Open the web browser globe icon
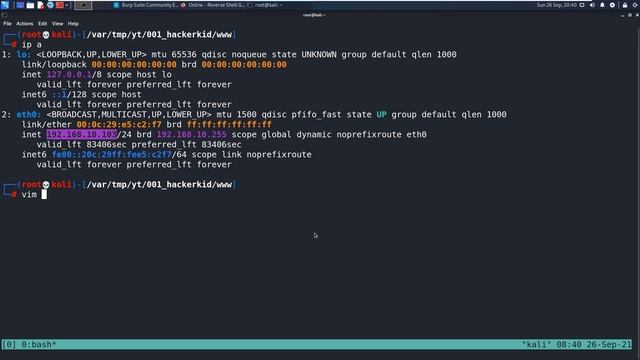 pyautogui.click(x=50, y=5)
